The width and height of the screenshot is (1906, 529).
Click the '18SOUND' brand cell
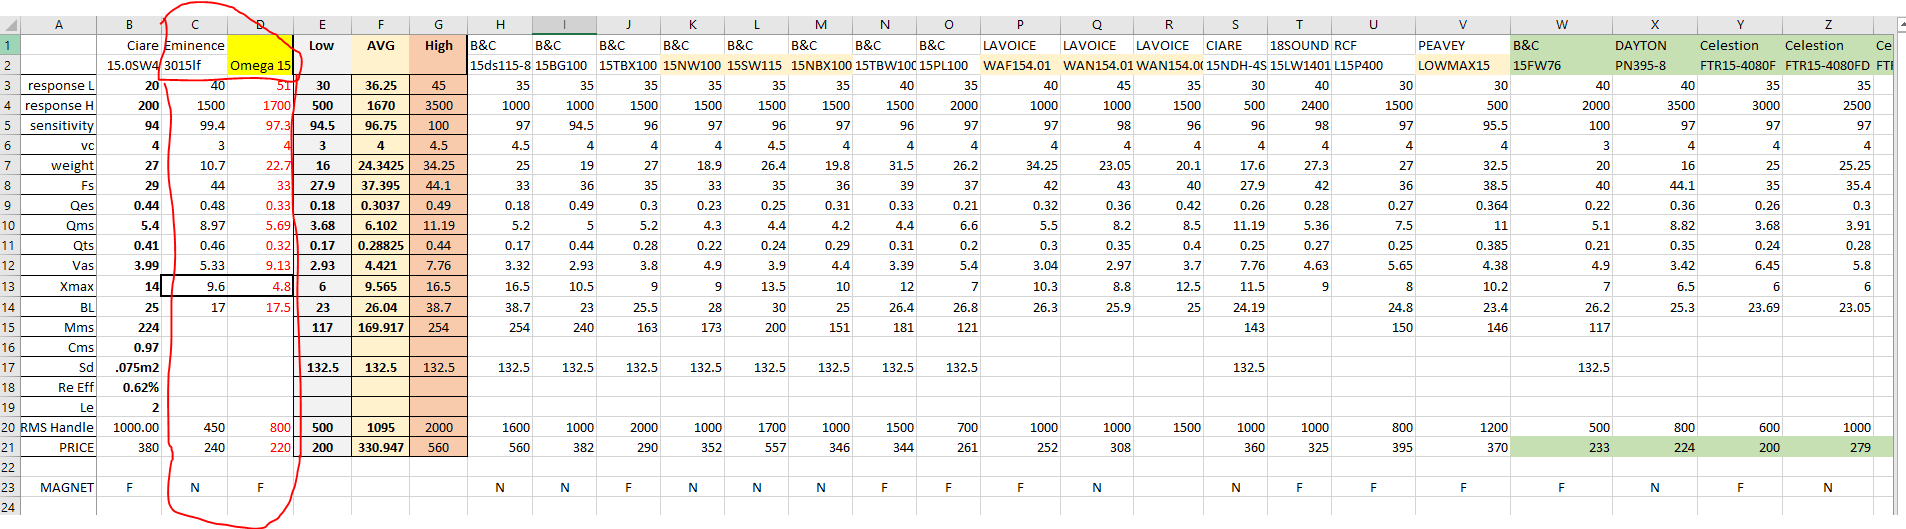pos(1299,45)
